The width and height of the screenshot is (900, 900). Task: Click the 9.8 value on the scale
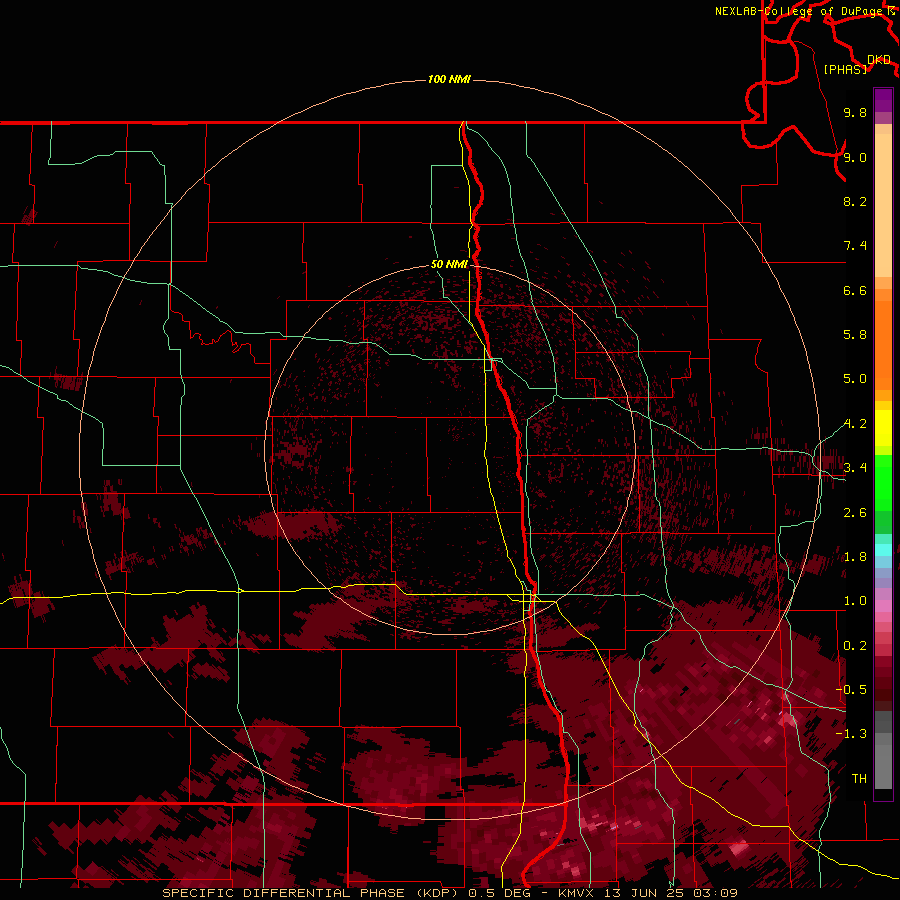pos(855,112)
